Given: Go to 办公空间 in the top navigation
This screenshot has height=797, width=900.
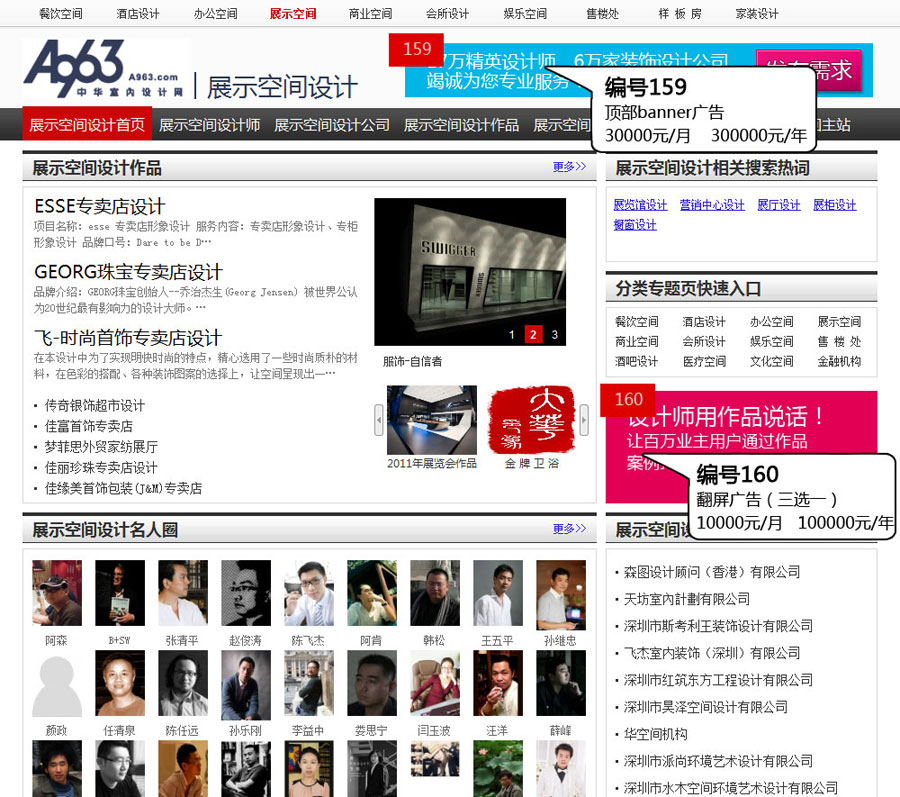Looking at the screenshot, I should coord(215,13).
